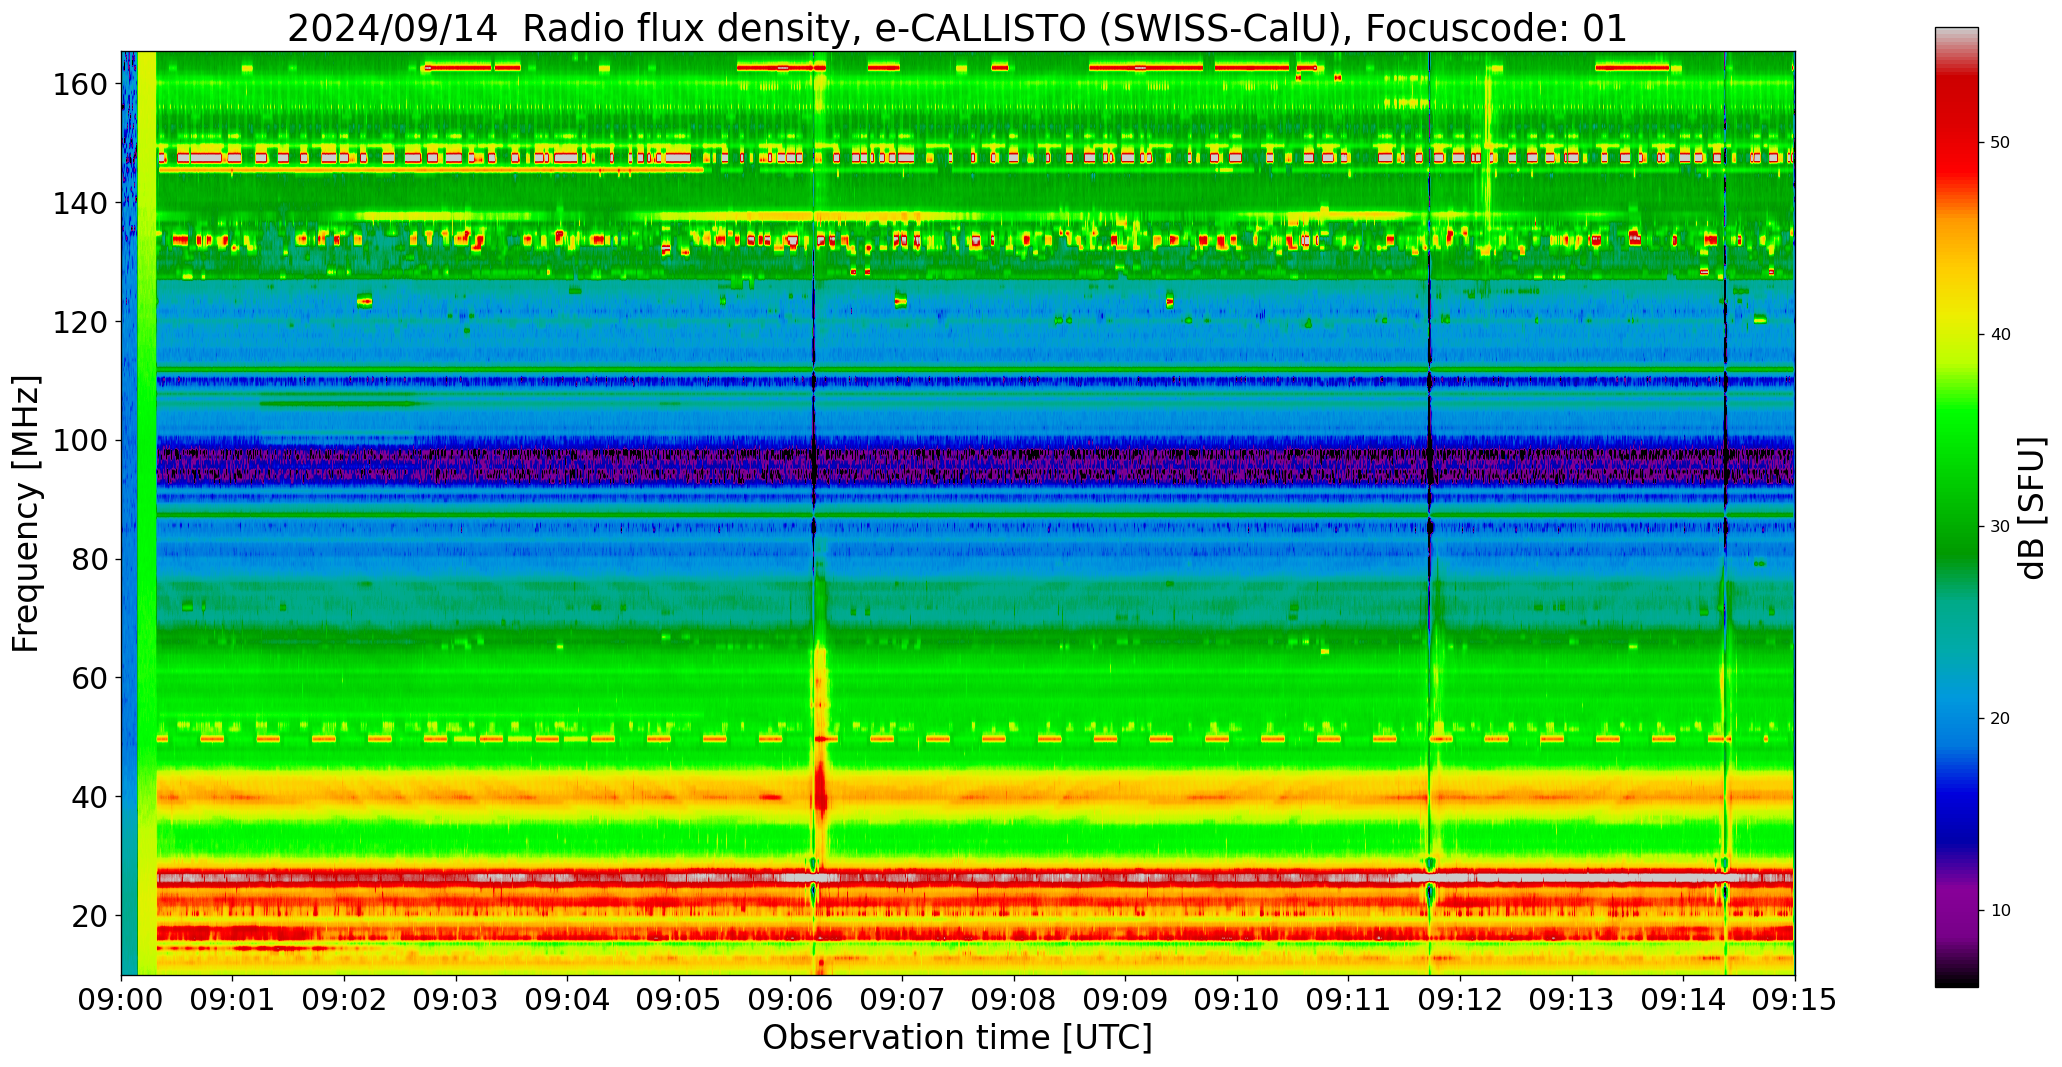Screen dimensions: 2062x1067
Task: Click the 09:08 time tick label
Action: pos(1014,1001)
